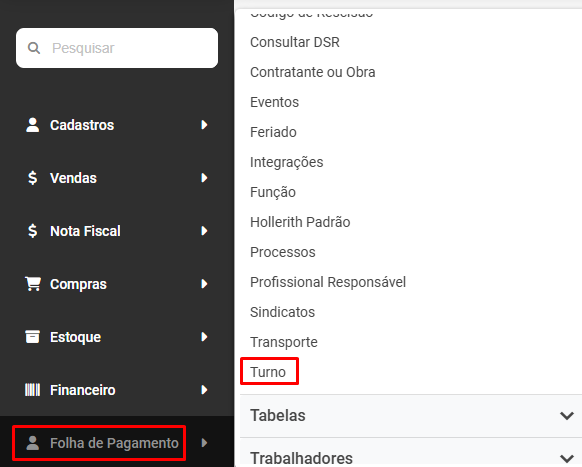Click the Cadastros person icon

pyautogui.click(x=33, y=125)
